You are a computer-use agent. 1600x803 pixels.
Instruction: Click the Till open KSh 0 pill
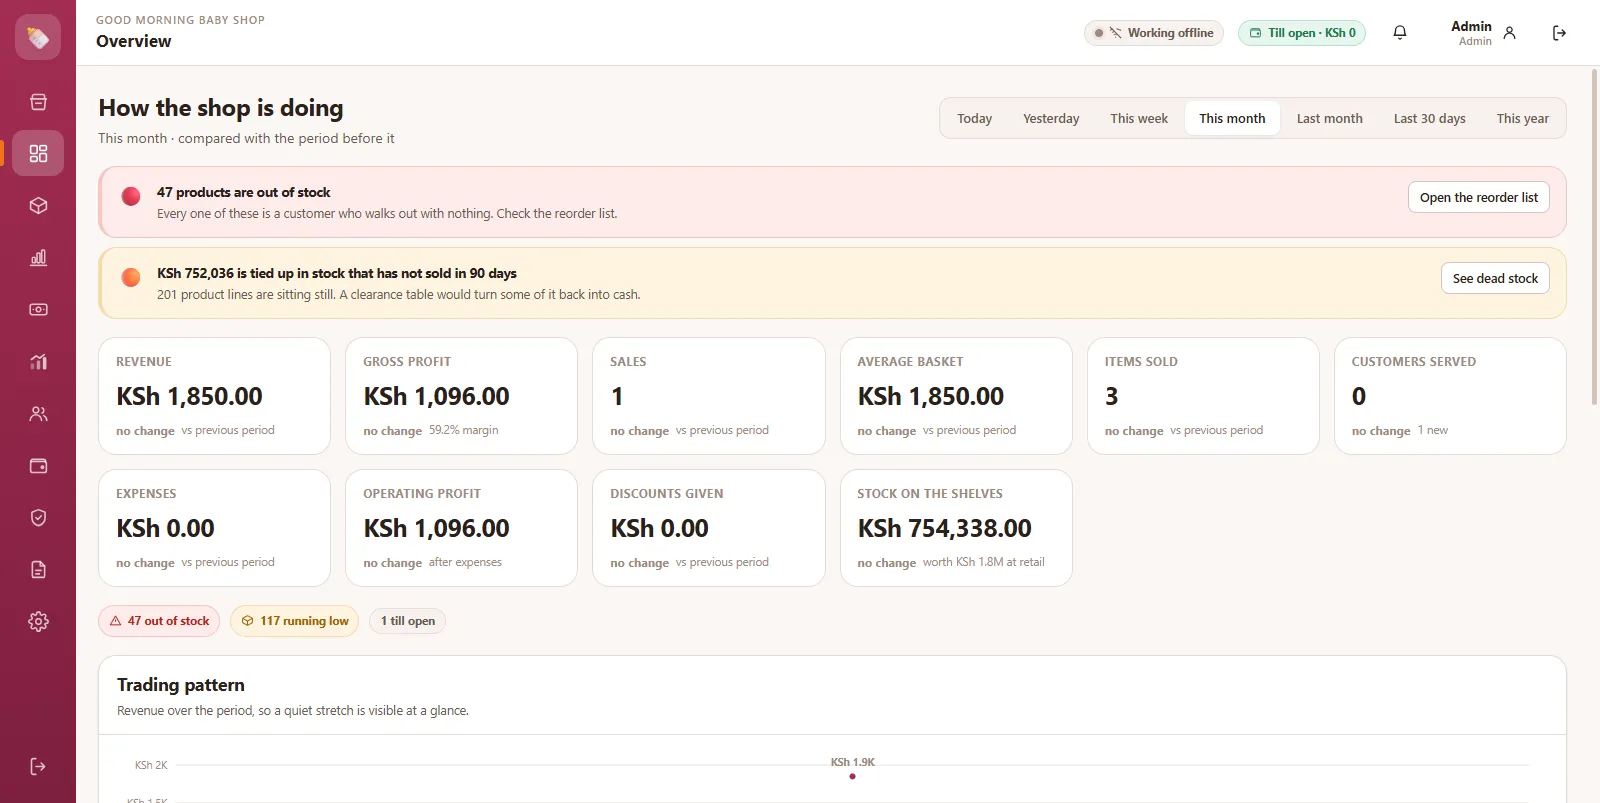pos(1302,33)
